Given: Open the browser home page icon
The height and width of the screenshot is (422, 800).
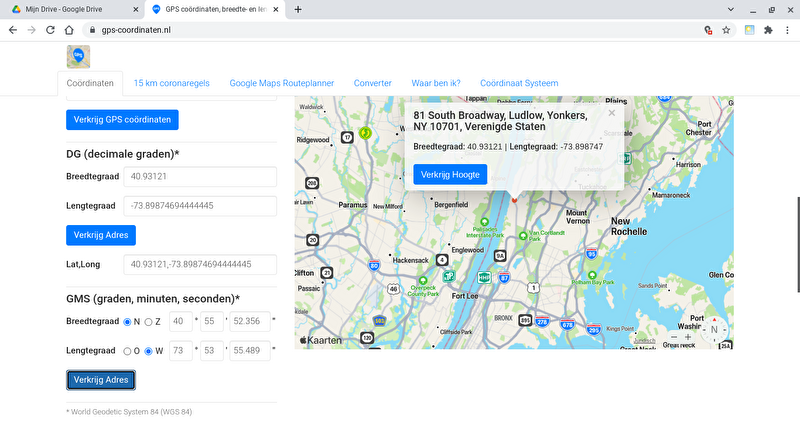Looking at the screenshot, I should click(69, 30).
